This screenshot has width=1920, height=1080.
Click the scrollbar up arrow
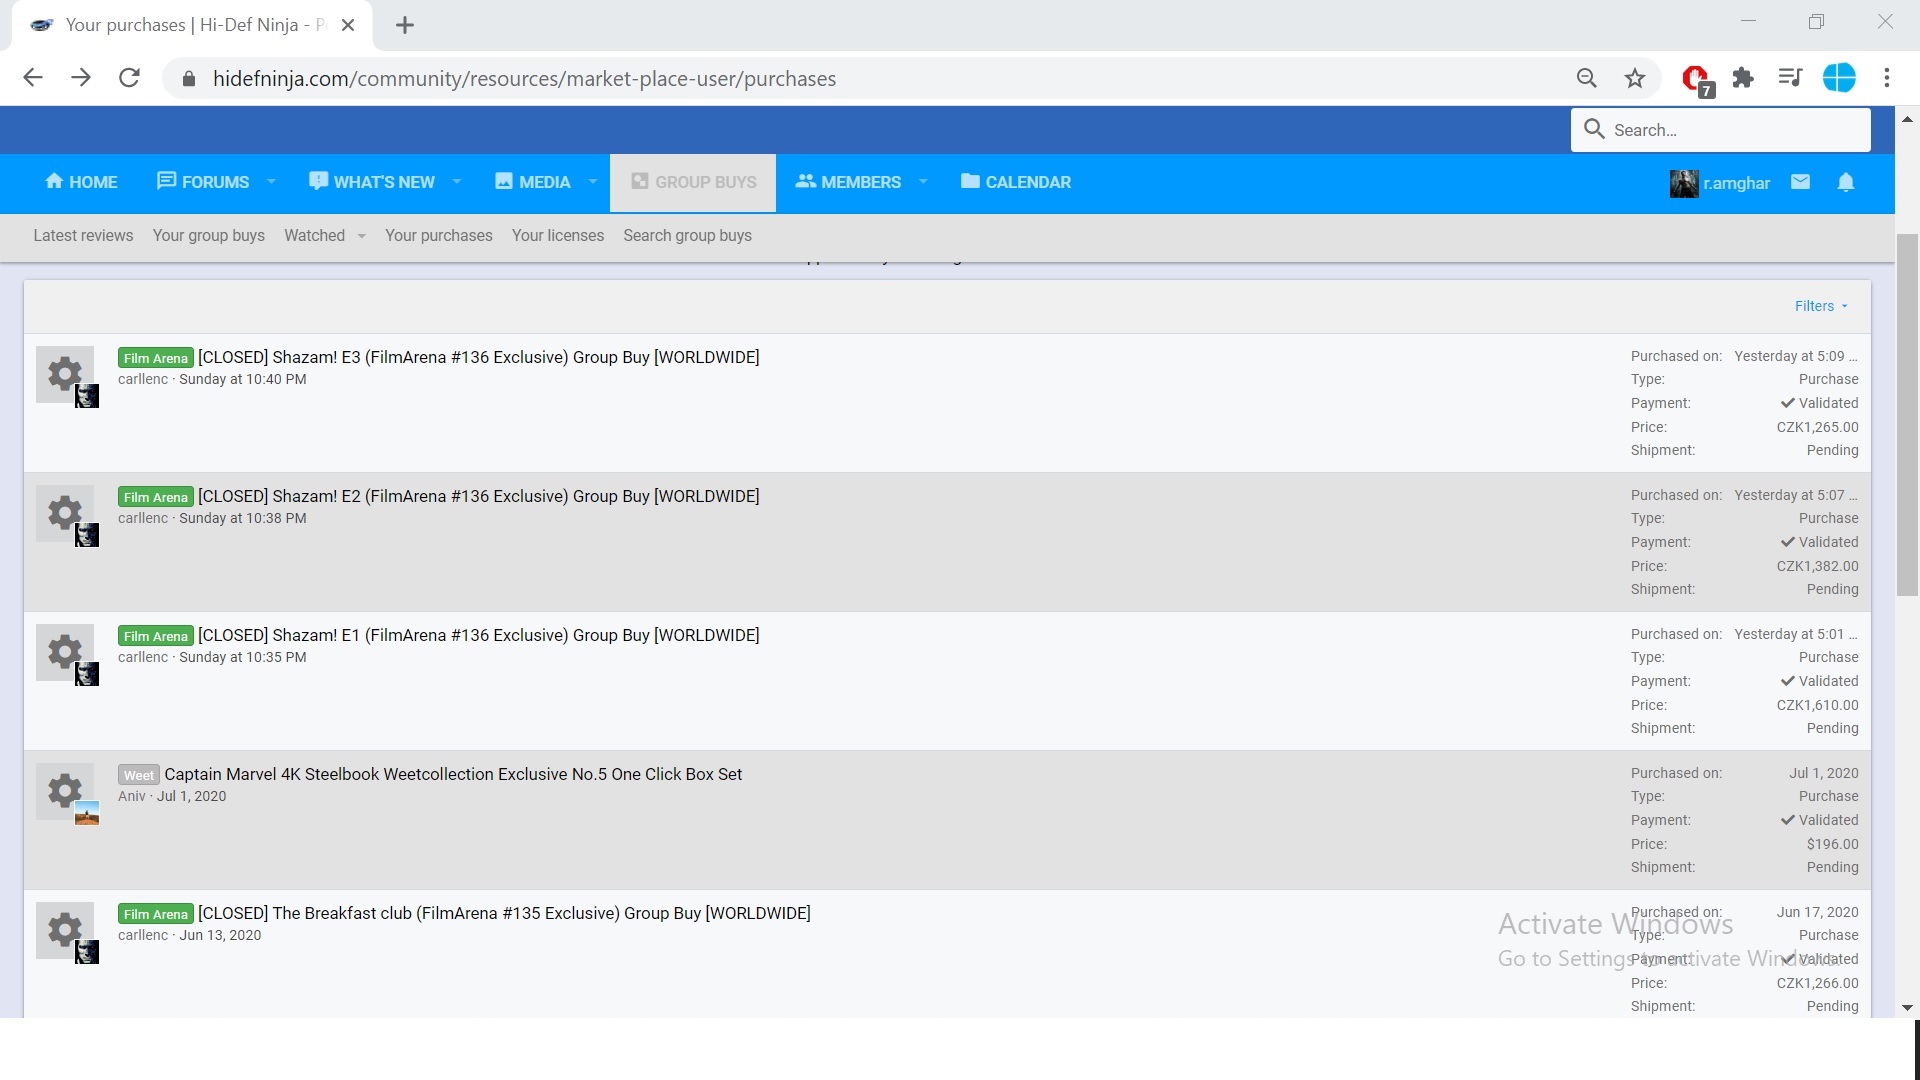click(x=1907, y=118)
